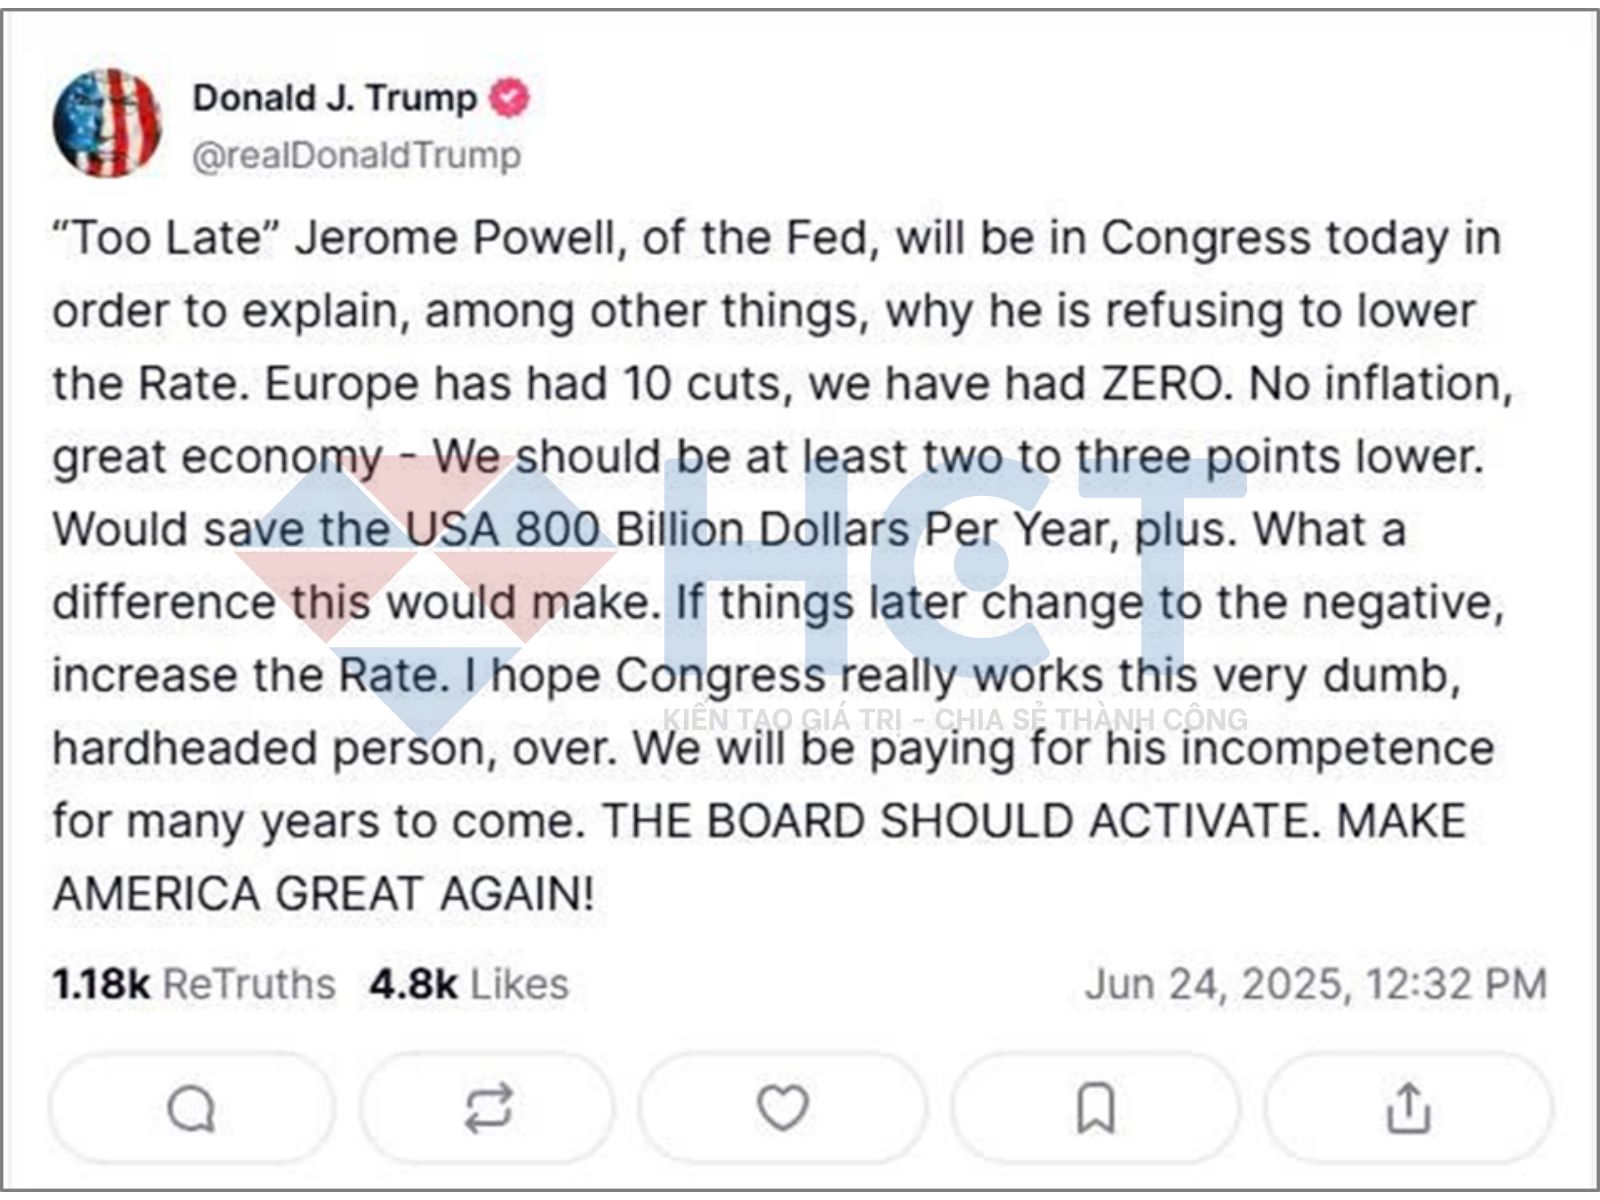Like the post with the heart icon
1600x1200 pixels.
pos(782,1108)
